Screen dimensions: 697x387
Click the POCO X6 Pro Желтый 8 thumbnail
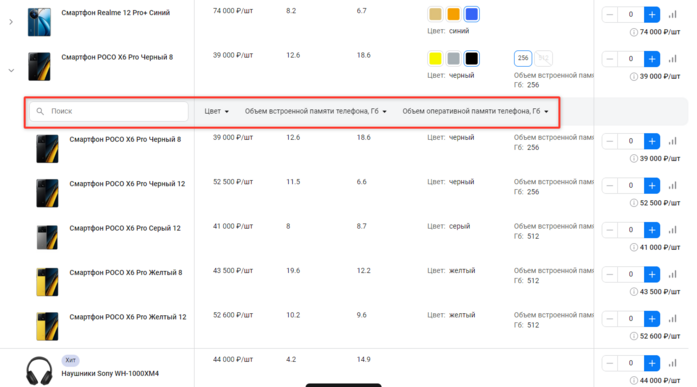47,281
